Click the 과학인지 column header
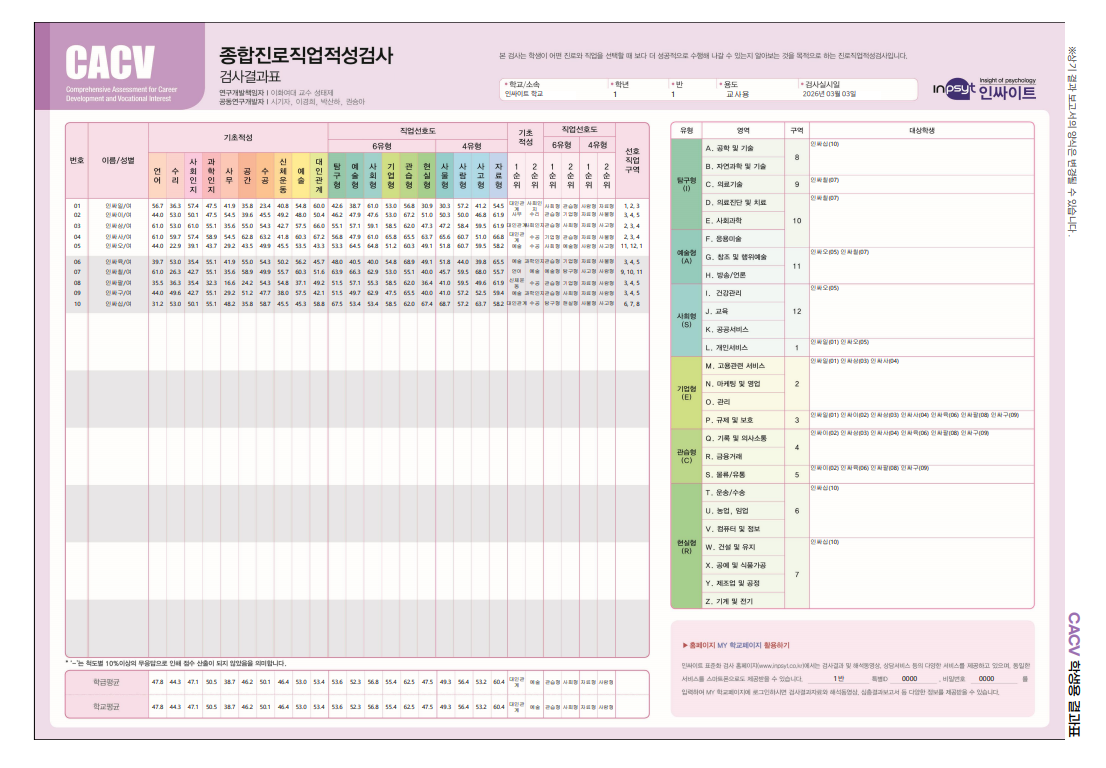This screenshot has height=768, width=1106. click(211, 176)
